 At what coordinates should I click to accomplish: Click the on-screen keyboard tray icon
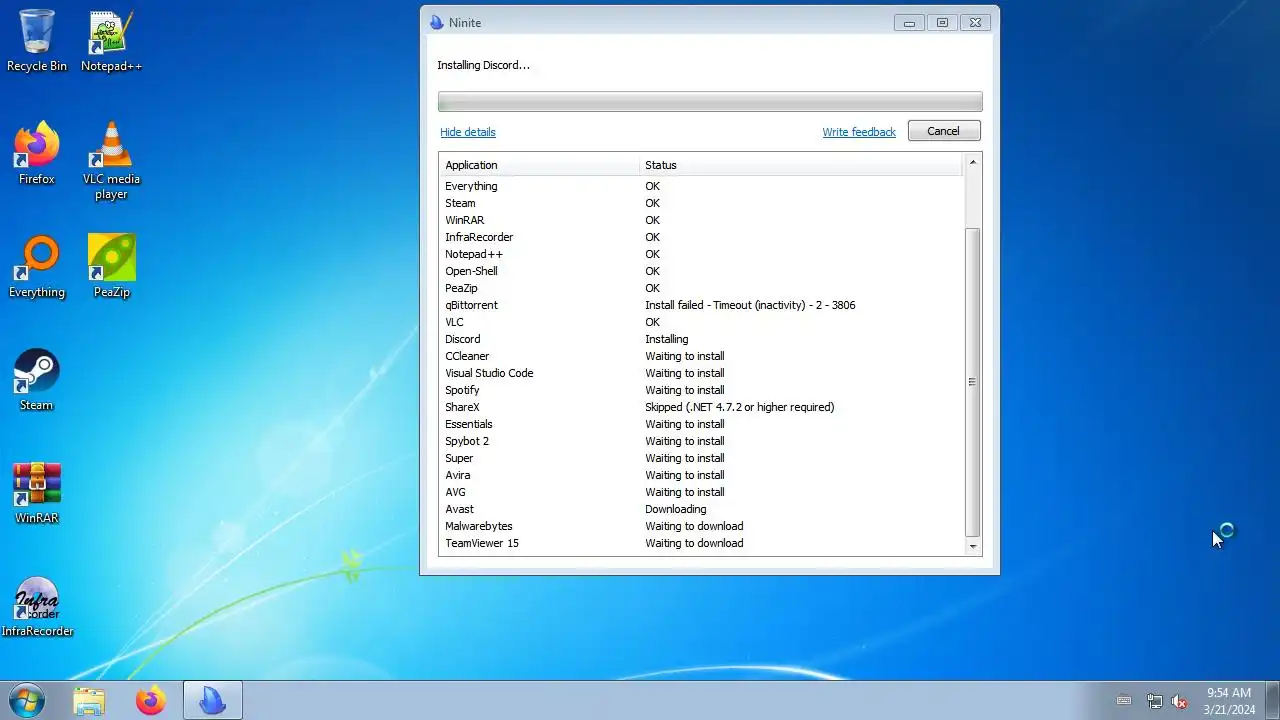(x=1124, y=700)
